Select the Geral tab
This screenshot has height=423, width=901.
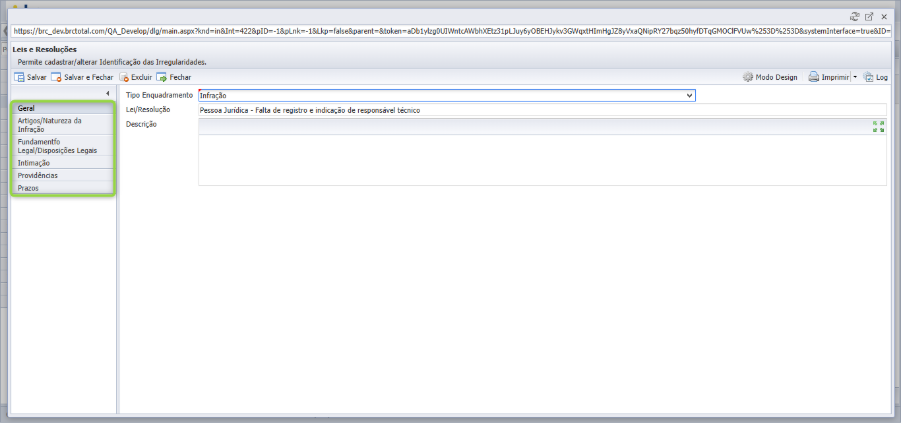tap(63, 108)
